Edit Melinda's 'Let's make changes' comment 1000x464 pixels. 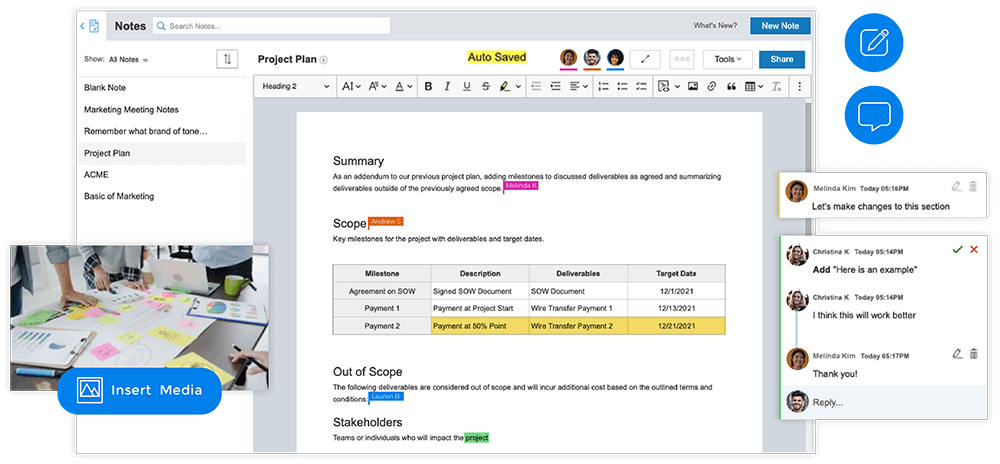(956, 187)
